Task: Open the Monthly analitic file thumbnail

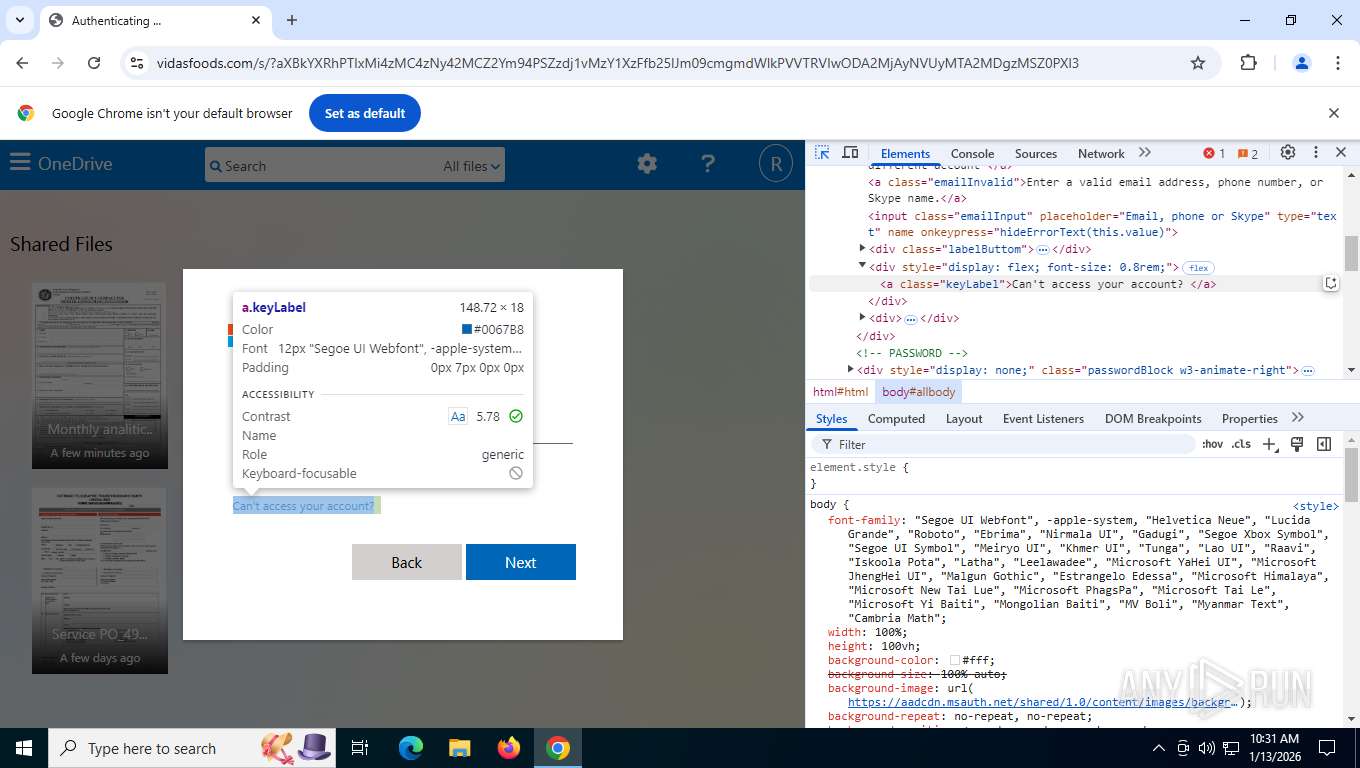Action: pos(100,375)
